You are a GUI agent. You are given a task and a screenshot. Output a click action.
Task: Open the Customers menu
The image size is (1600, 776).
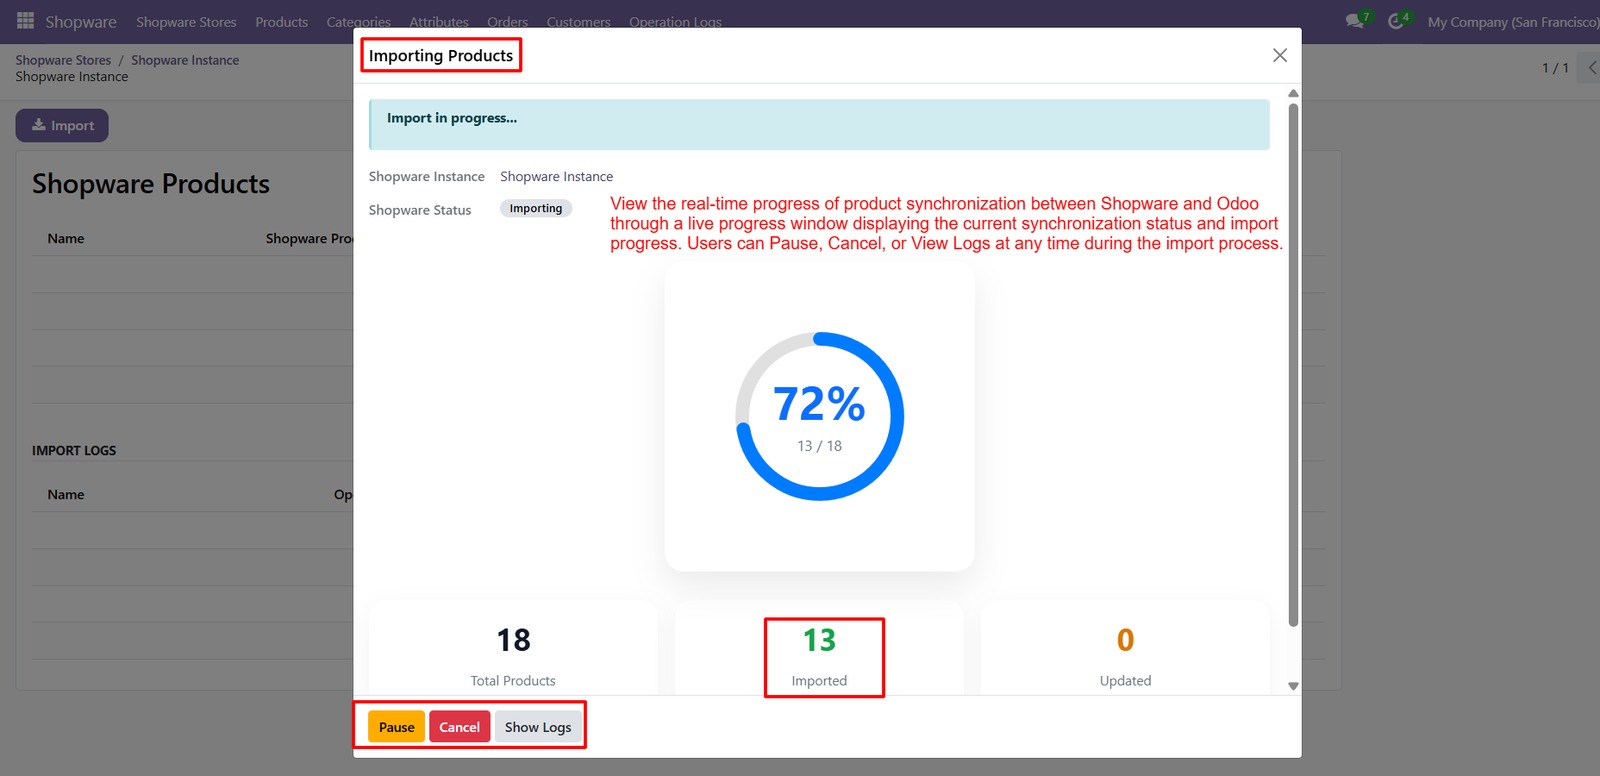pyautogui.click(x=578, y=22)
